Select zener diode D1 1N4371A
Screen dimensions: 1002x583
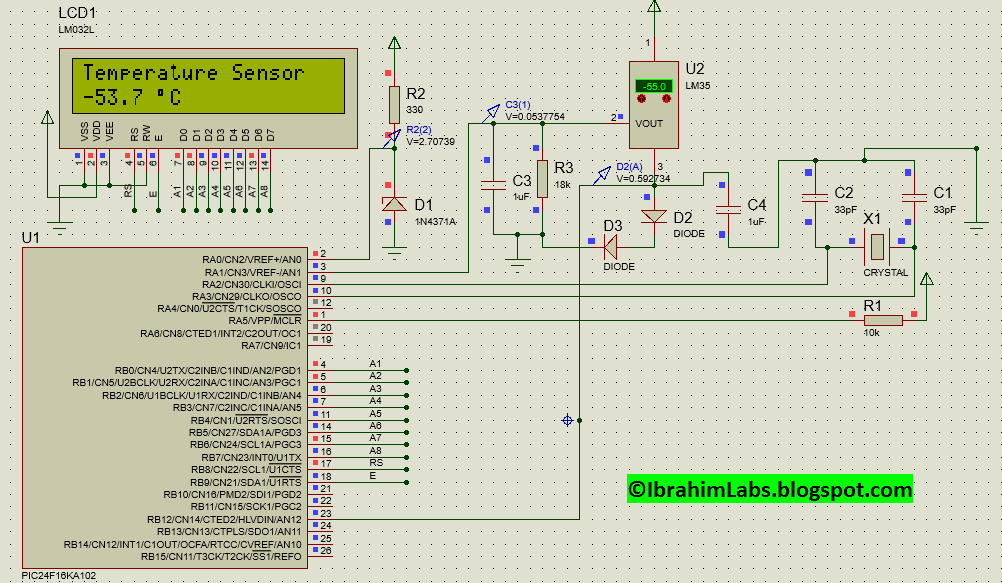(392, 203)
